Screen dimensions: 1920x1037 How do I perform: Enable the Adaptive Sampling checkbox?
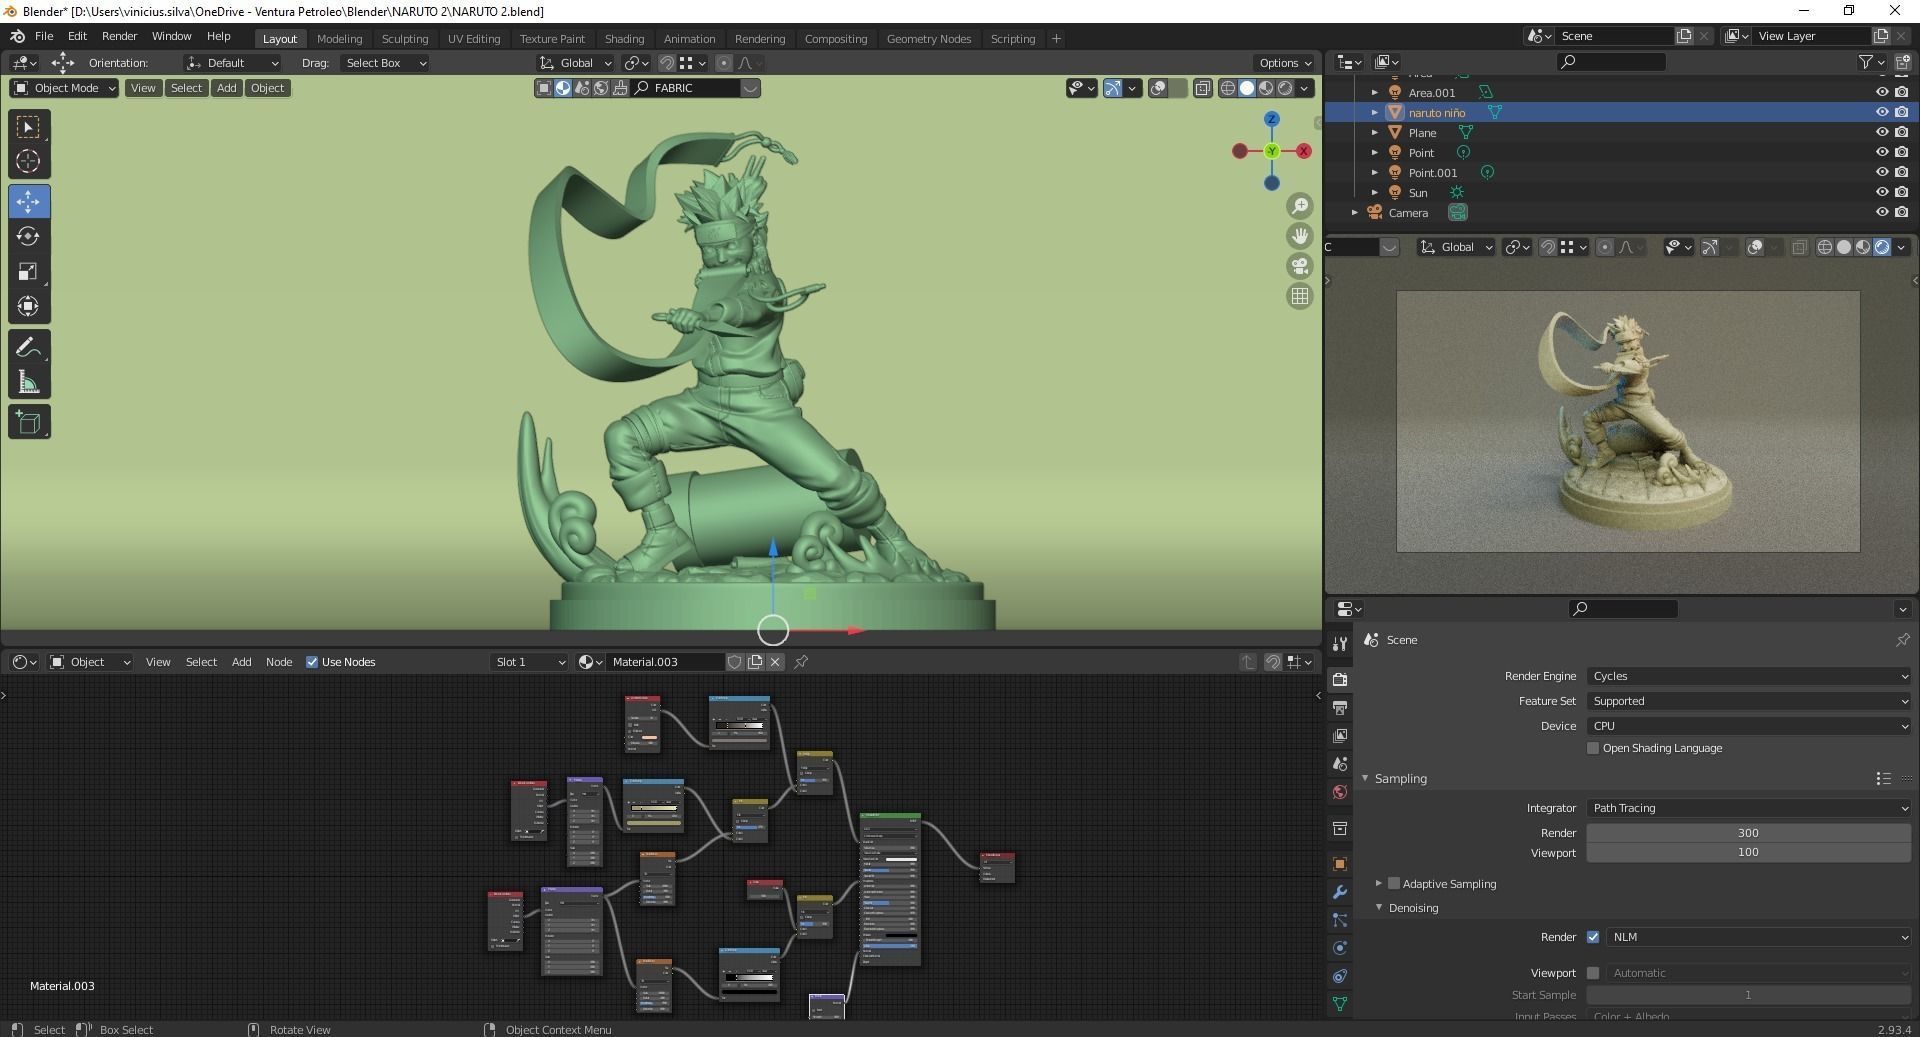click(x=1394, y=884)
